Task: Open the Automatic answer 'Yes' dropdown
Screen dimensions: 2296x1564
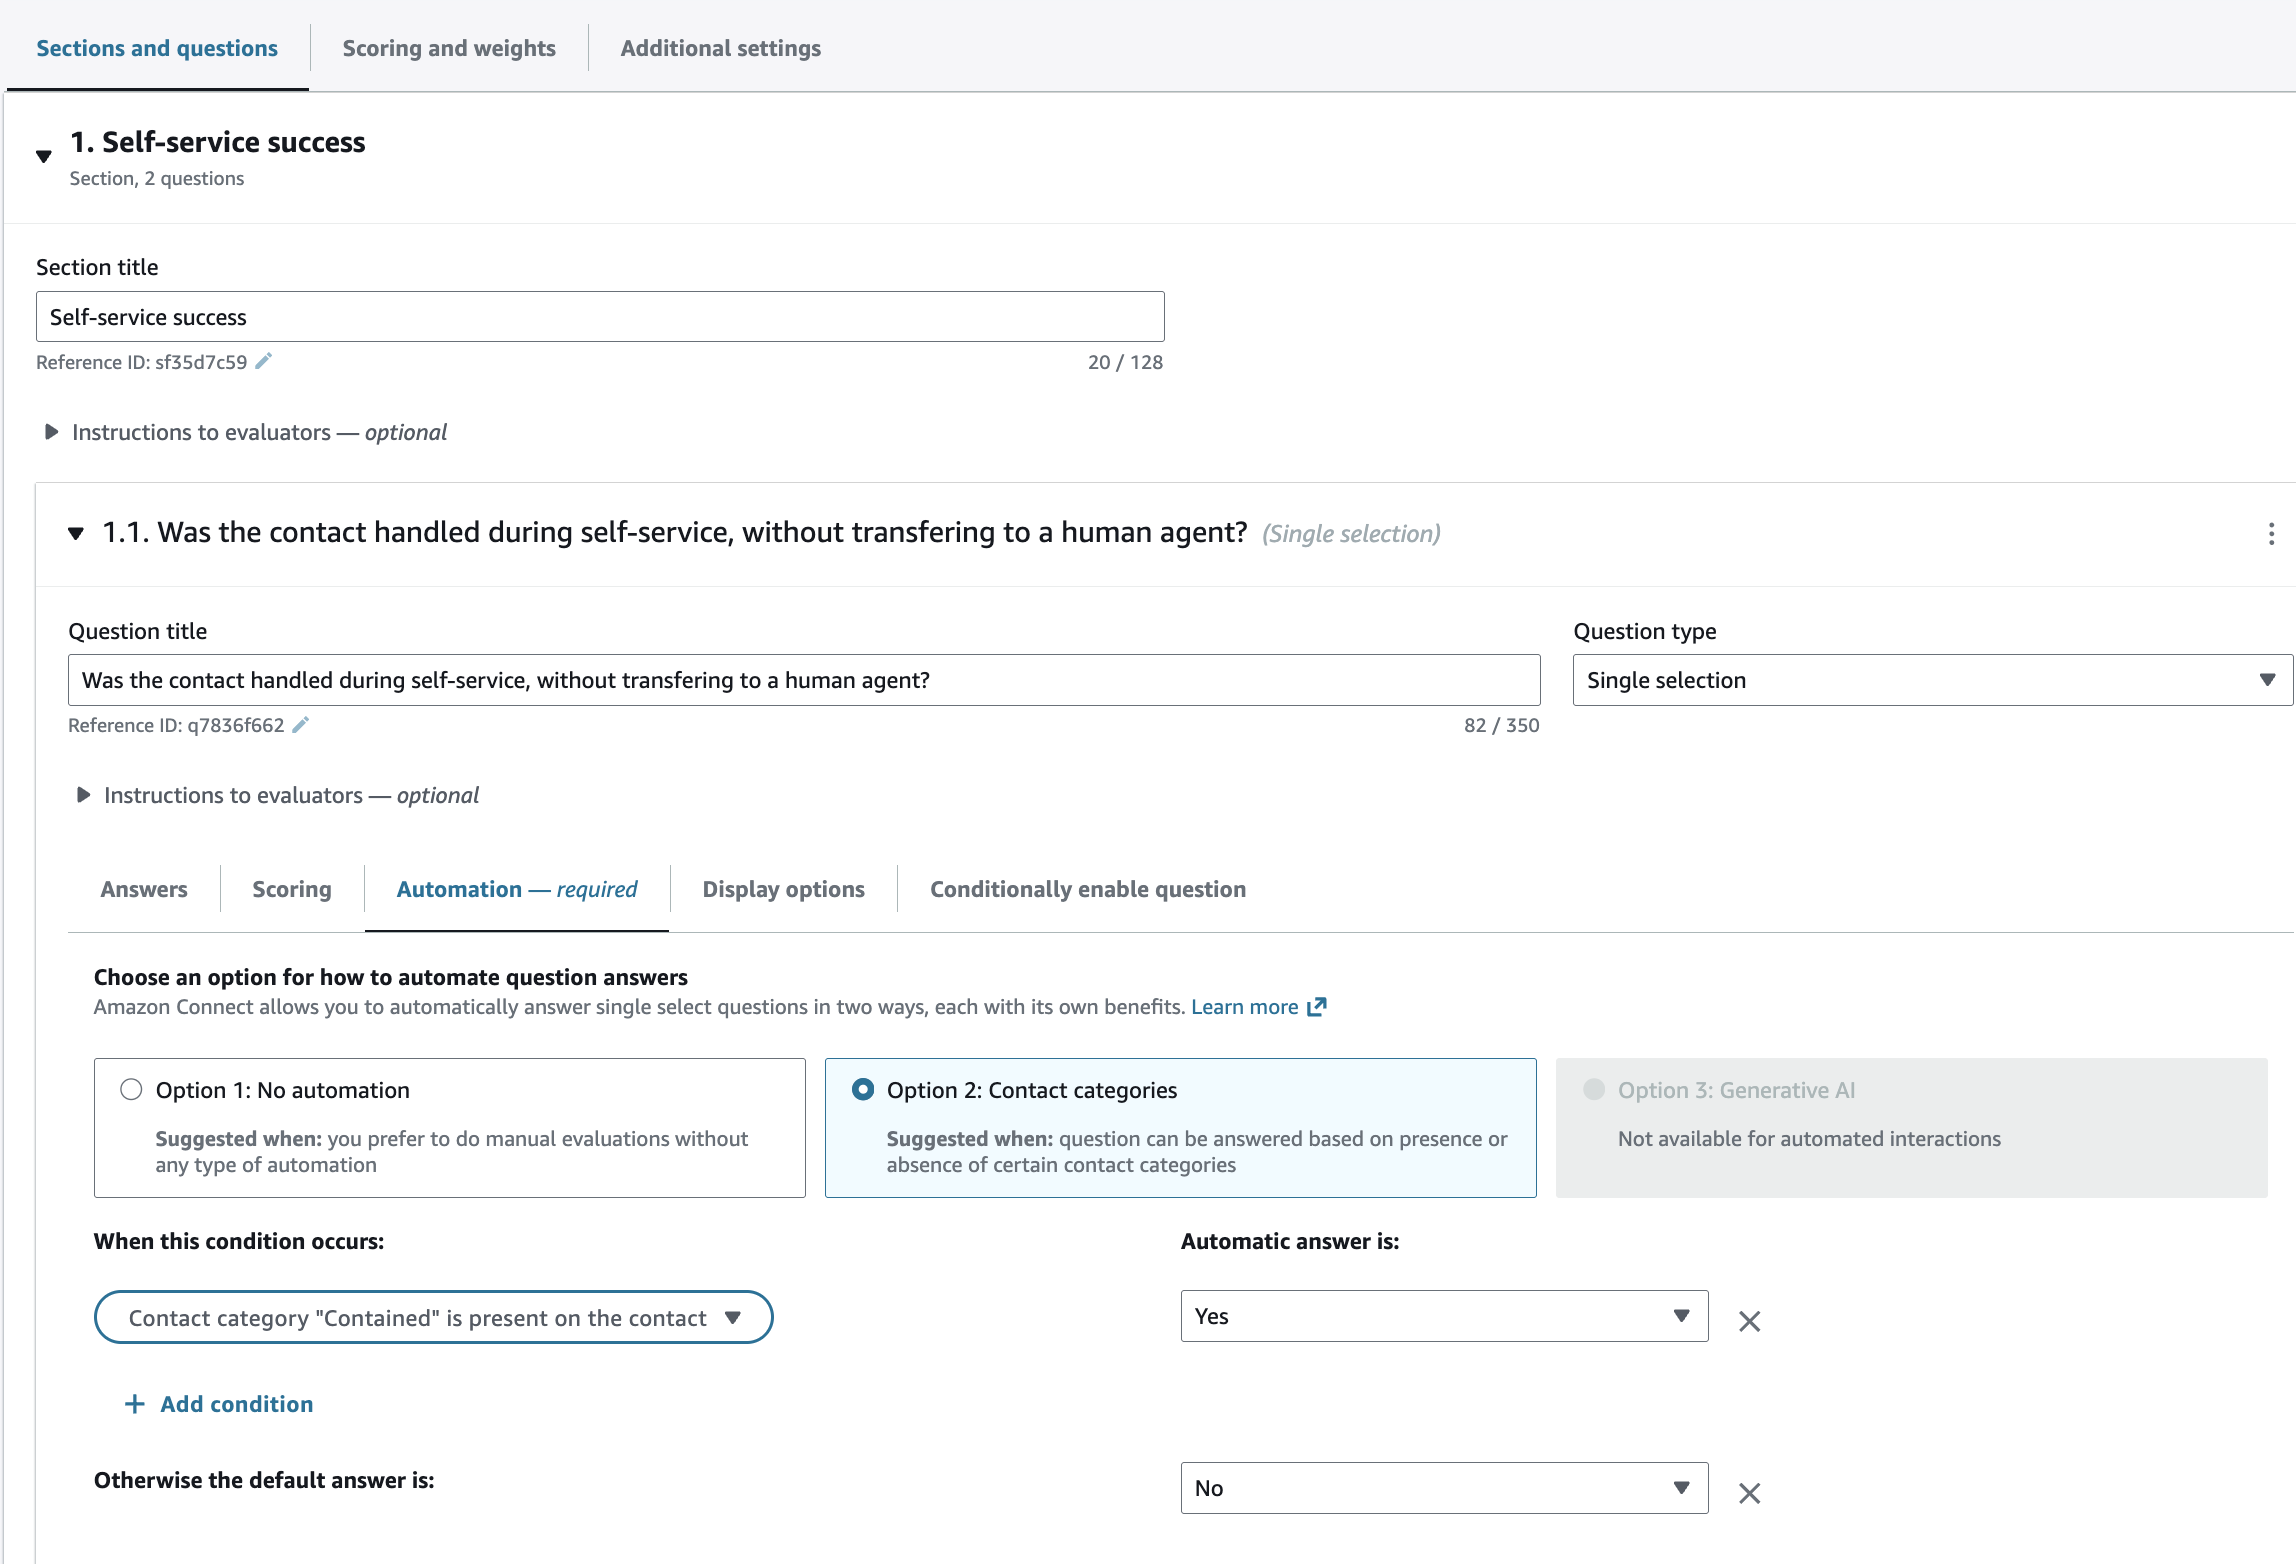Action: tap(1443, 1316)
